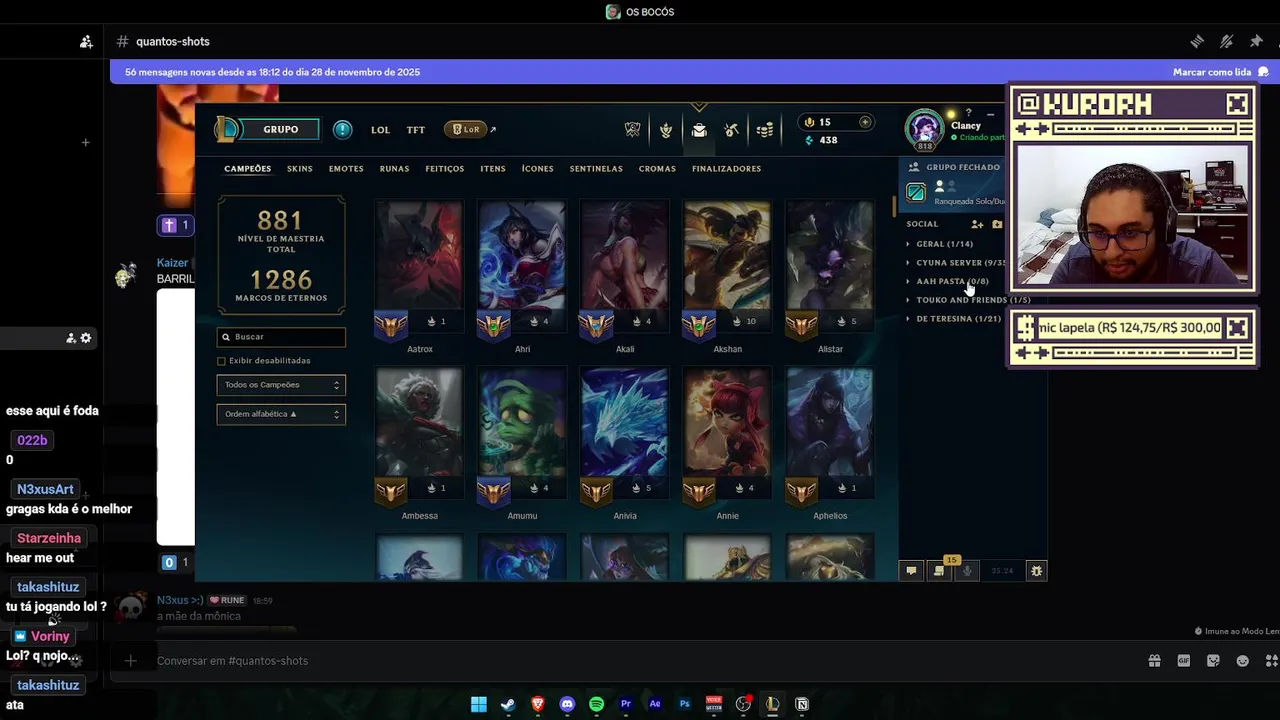Screen dimensions: 1280x720
Task: Enable the Exibir desabilitadas checkbox
Action: click(222, 361)
